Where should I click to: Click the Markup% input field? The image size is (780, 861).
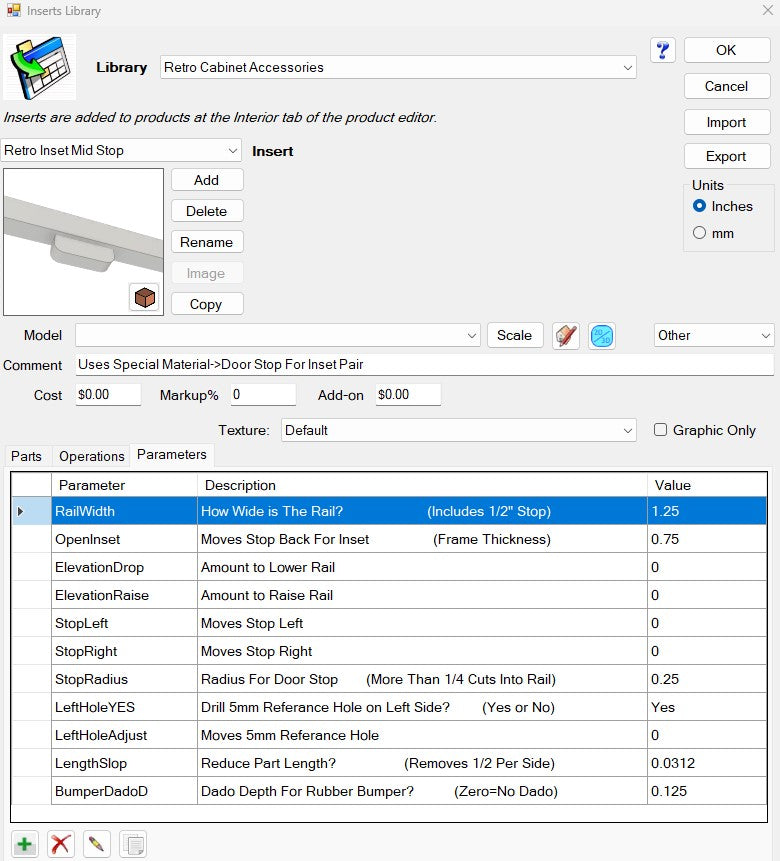[269, 395]
